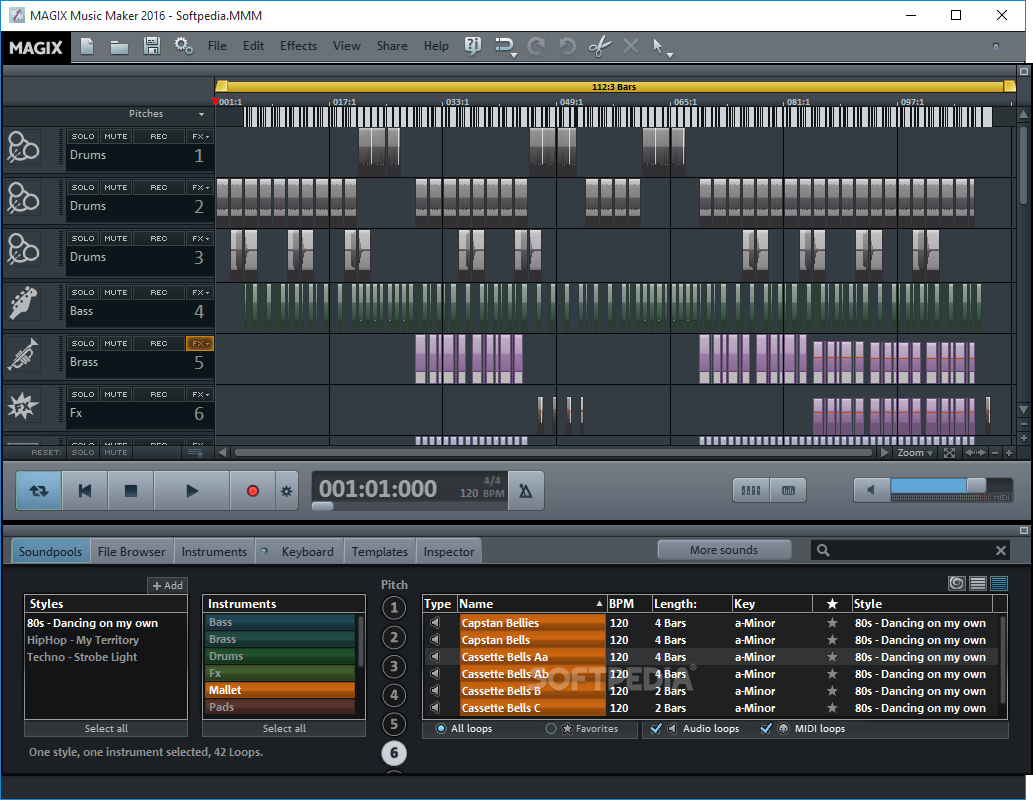Click Select all under Styles
Image resolution: width=1033 pixels, height=800 pixels.
[106, 728]
